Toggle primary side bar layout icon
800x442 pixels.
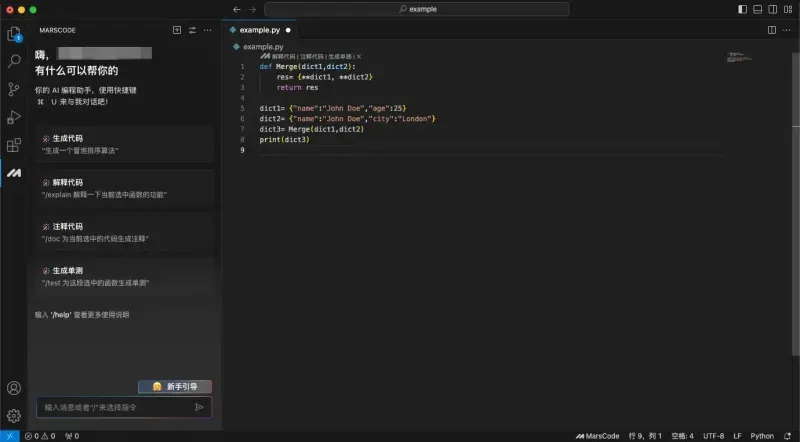pos(742,9)
